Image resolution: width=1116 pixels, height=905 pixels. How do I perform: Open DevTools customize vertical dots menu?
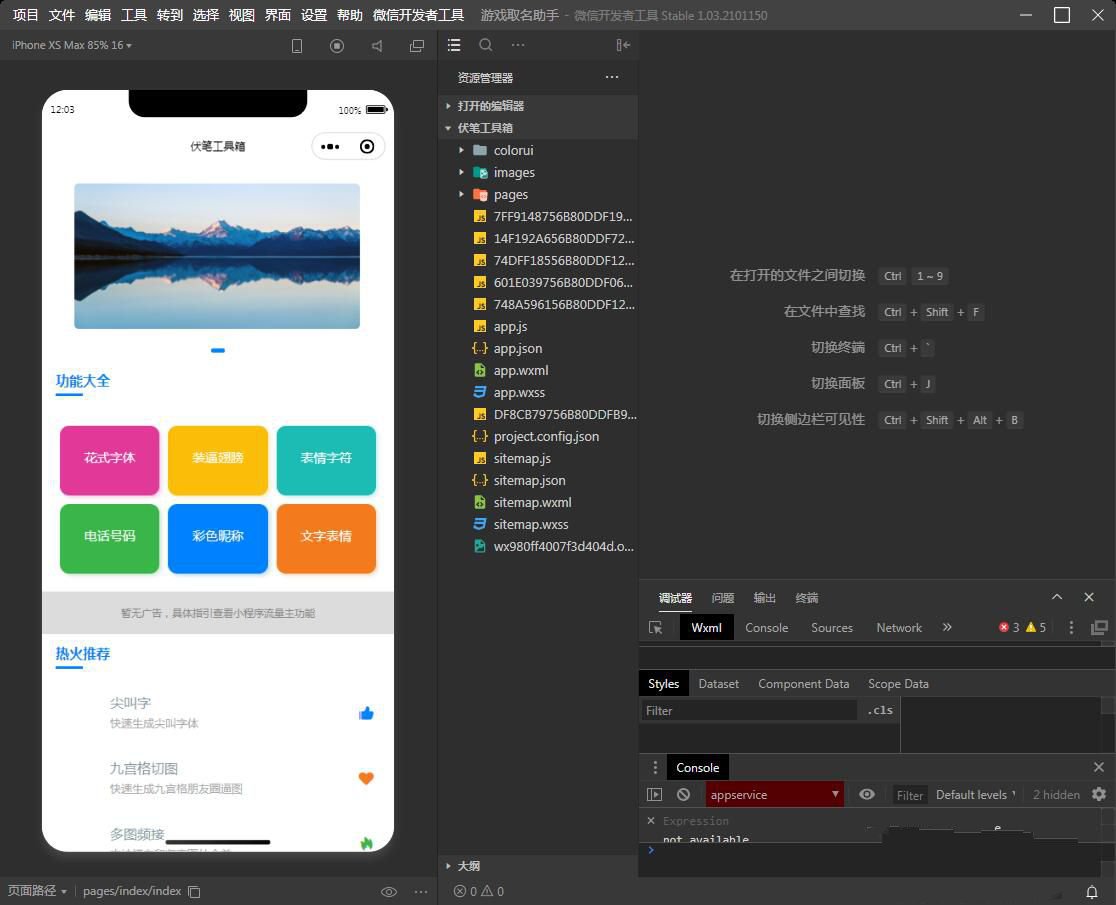pyautogui.click(x=1071, y=628)
